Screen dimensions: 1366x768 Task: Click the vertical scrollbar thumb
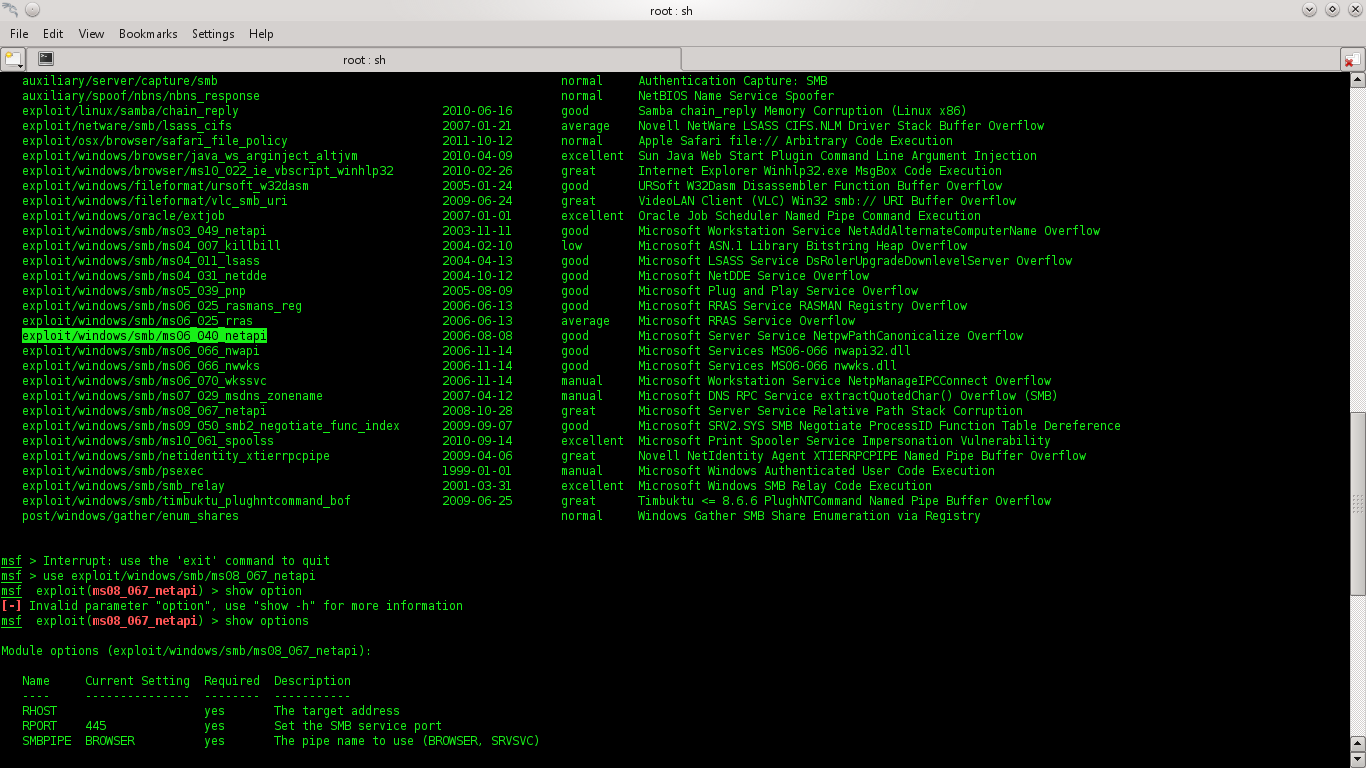(1357, 504)
